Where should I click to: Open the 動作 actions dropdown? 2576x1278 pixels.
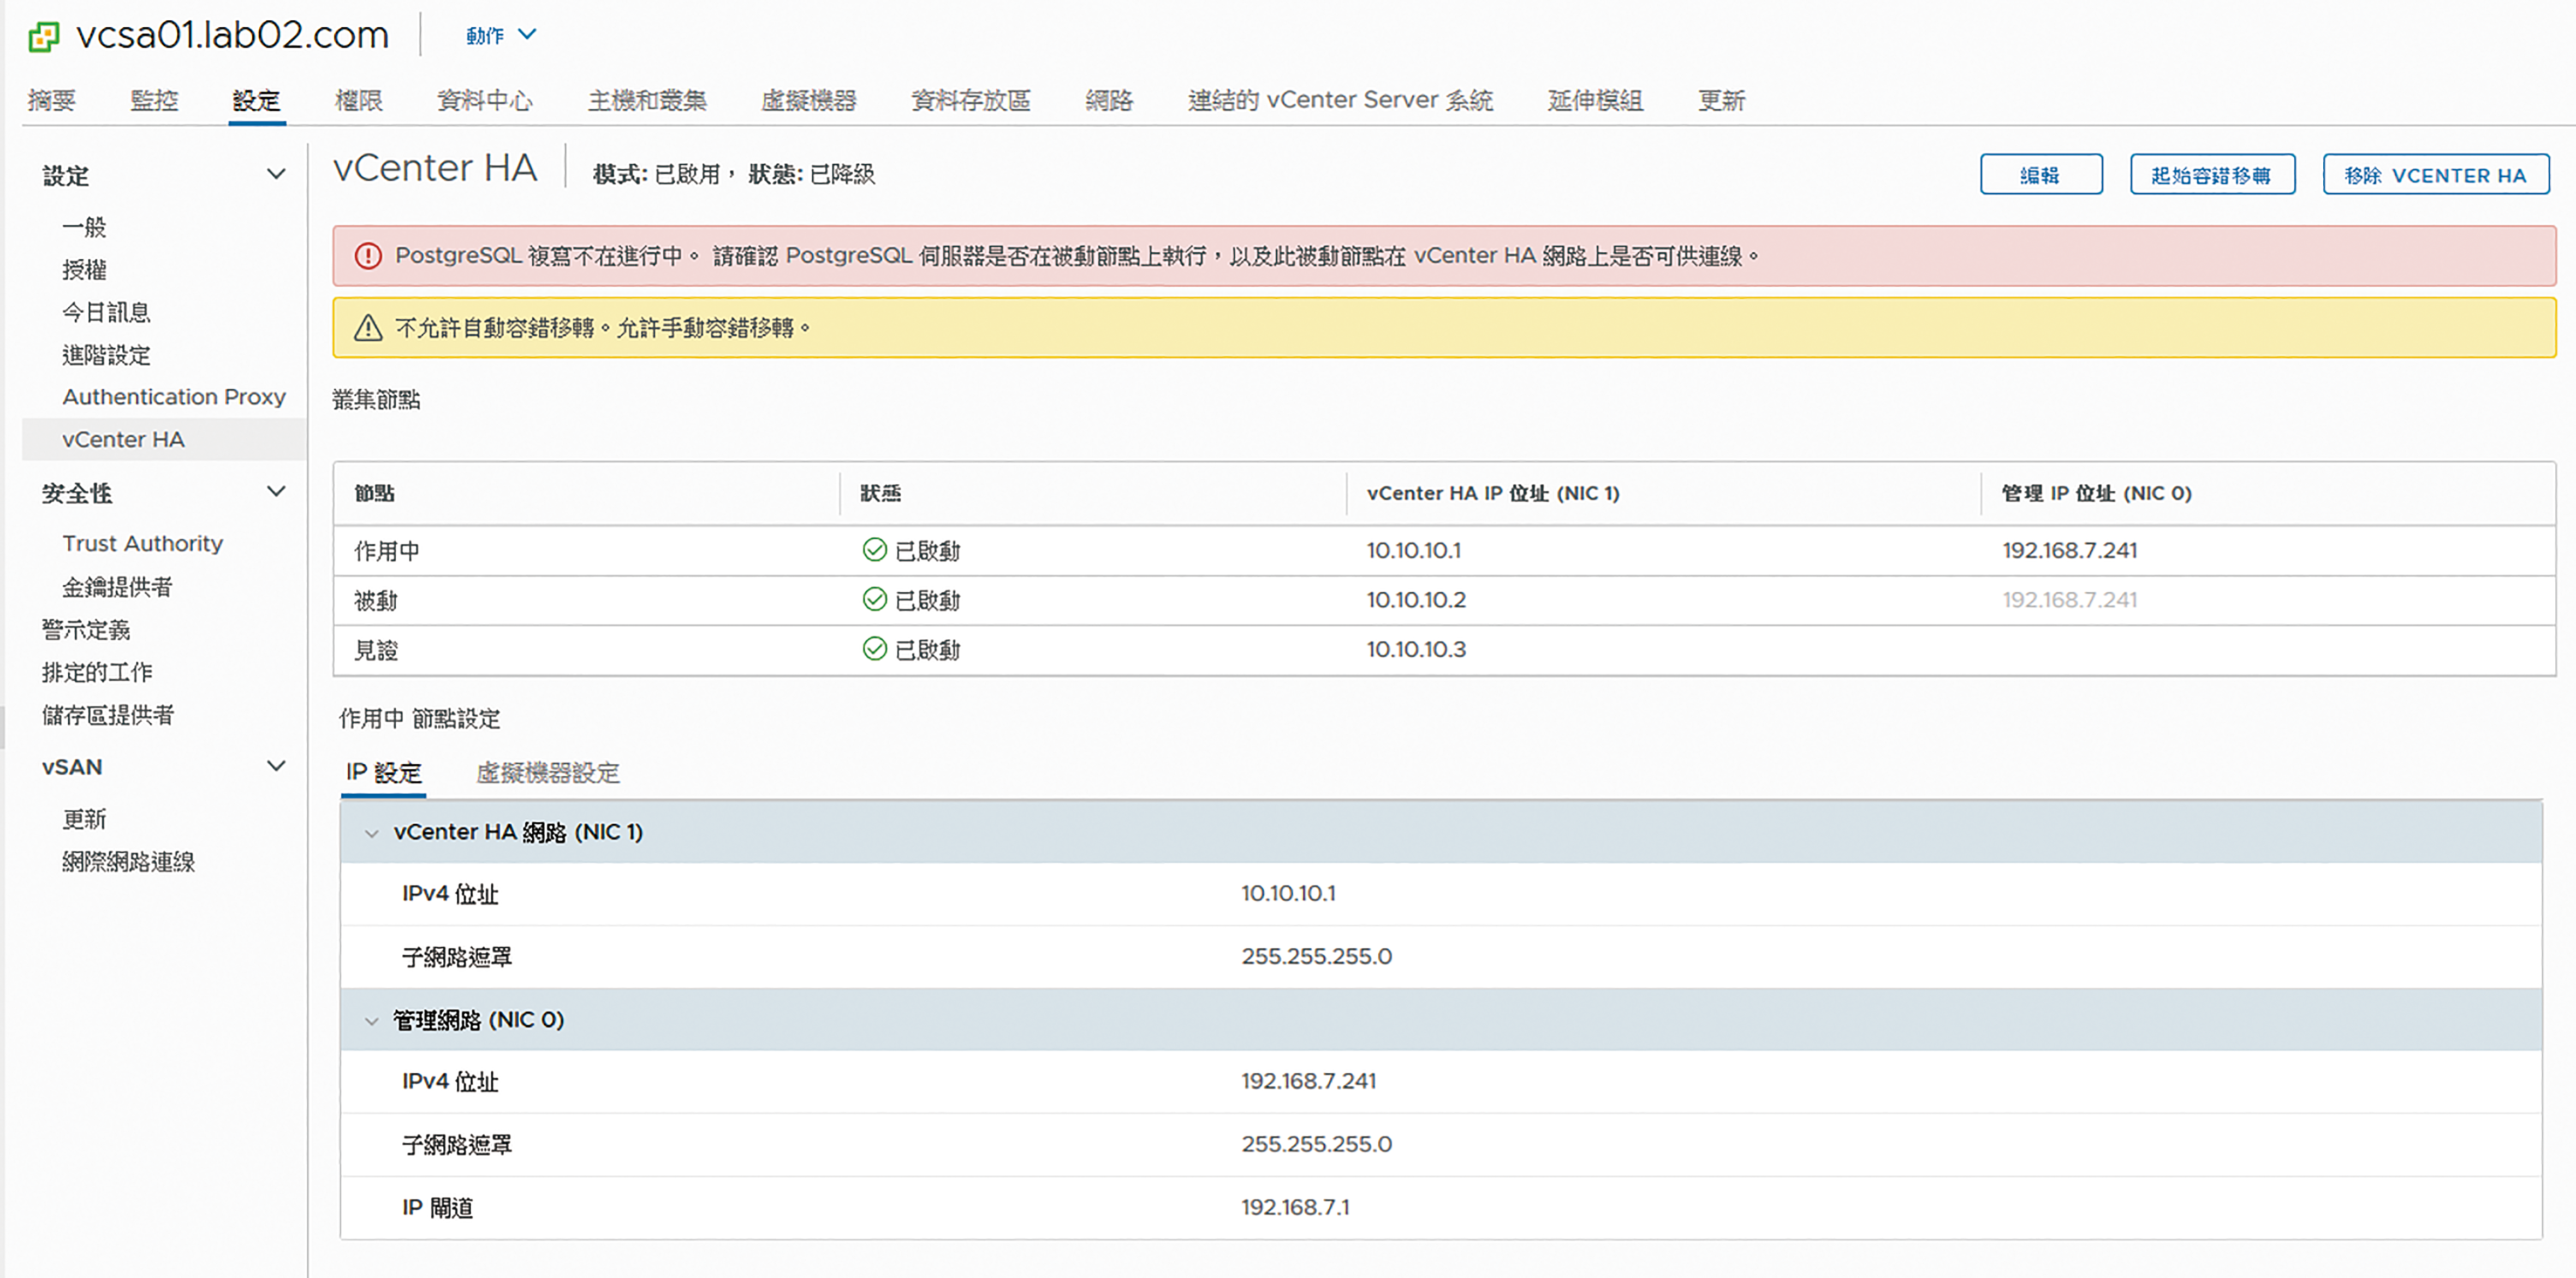pos(501,35)
